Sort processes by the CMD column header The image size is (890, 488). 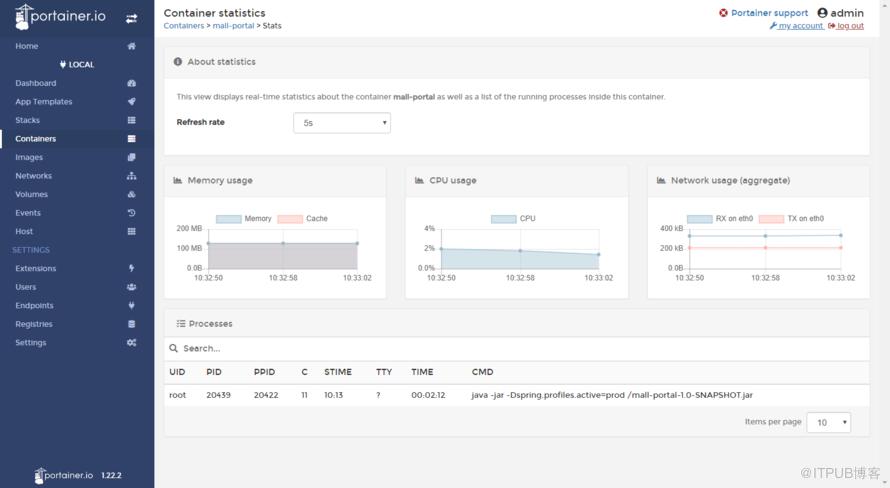click(x=482, y=372)
